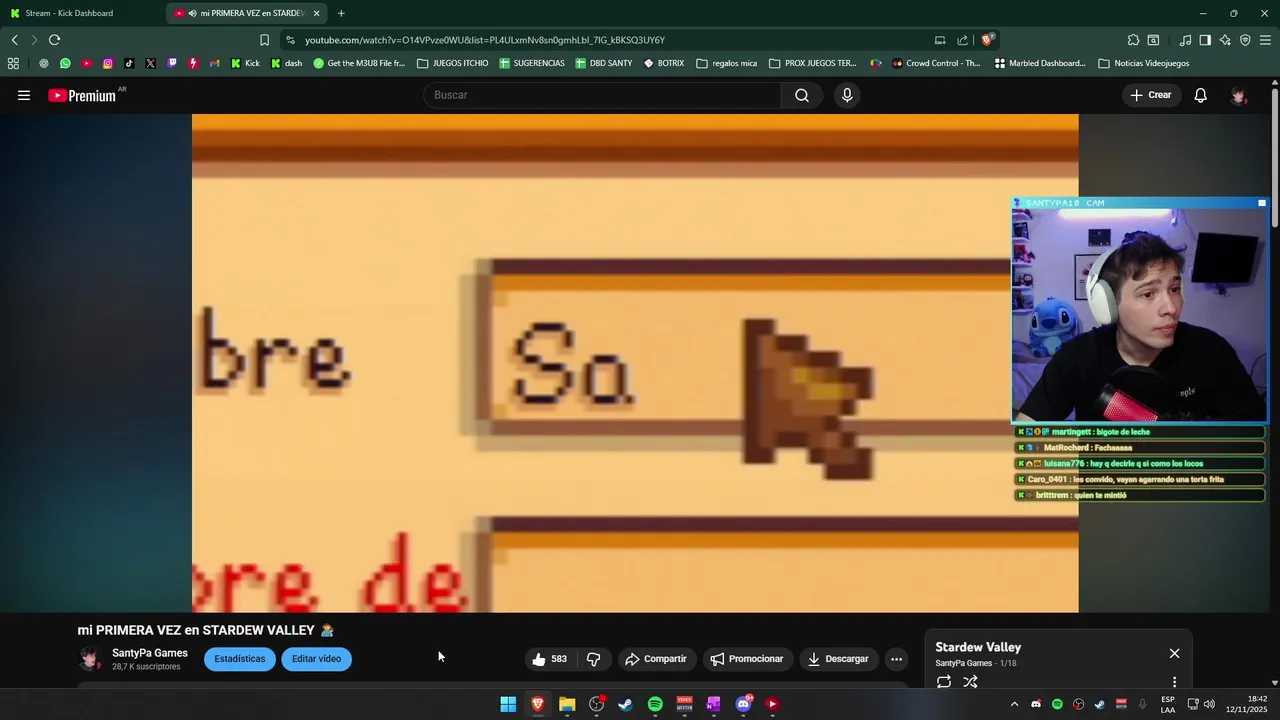Expand regalos mica bookmark folder
1280x720 pixels.
[x=727, y=63]
